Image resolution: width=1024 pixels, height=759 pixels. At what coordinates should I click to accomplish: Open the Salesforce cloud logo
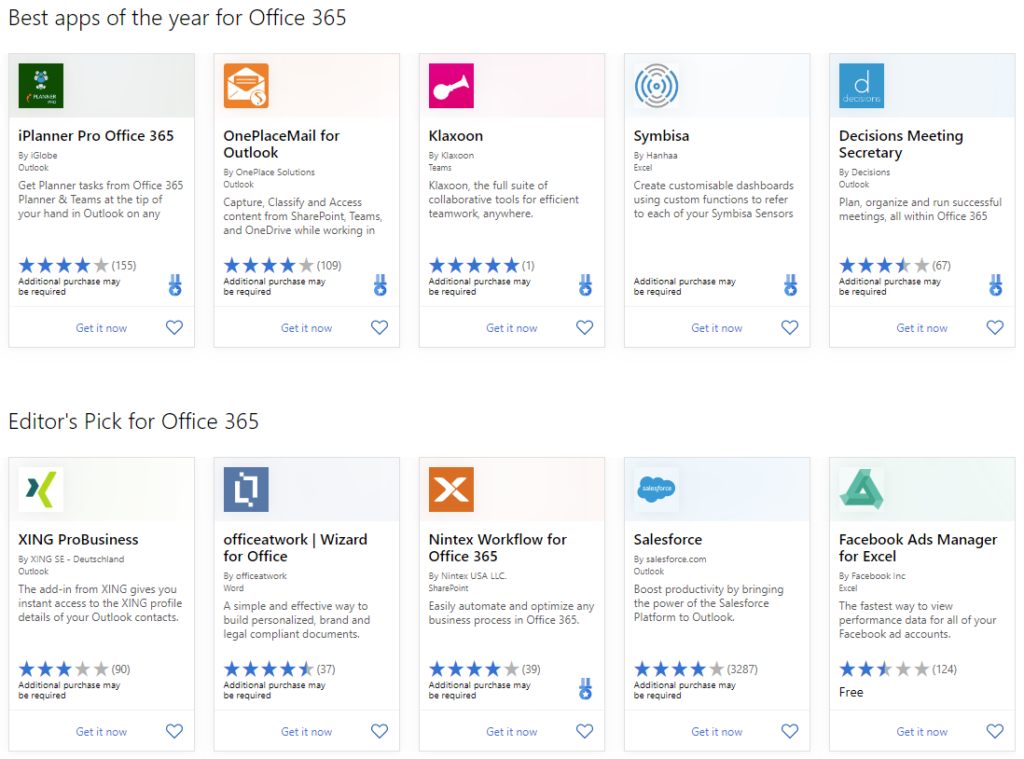coord(656,489)
